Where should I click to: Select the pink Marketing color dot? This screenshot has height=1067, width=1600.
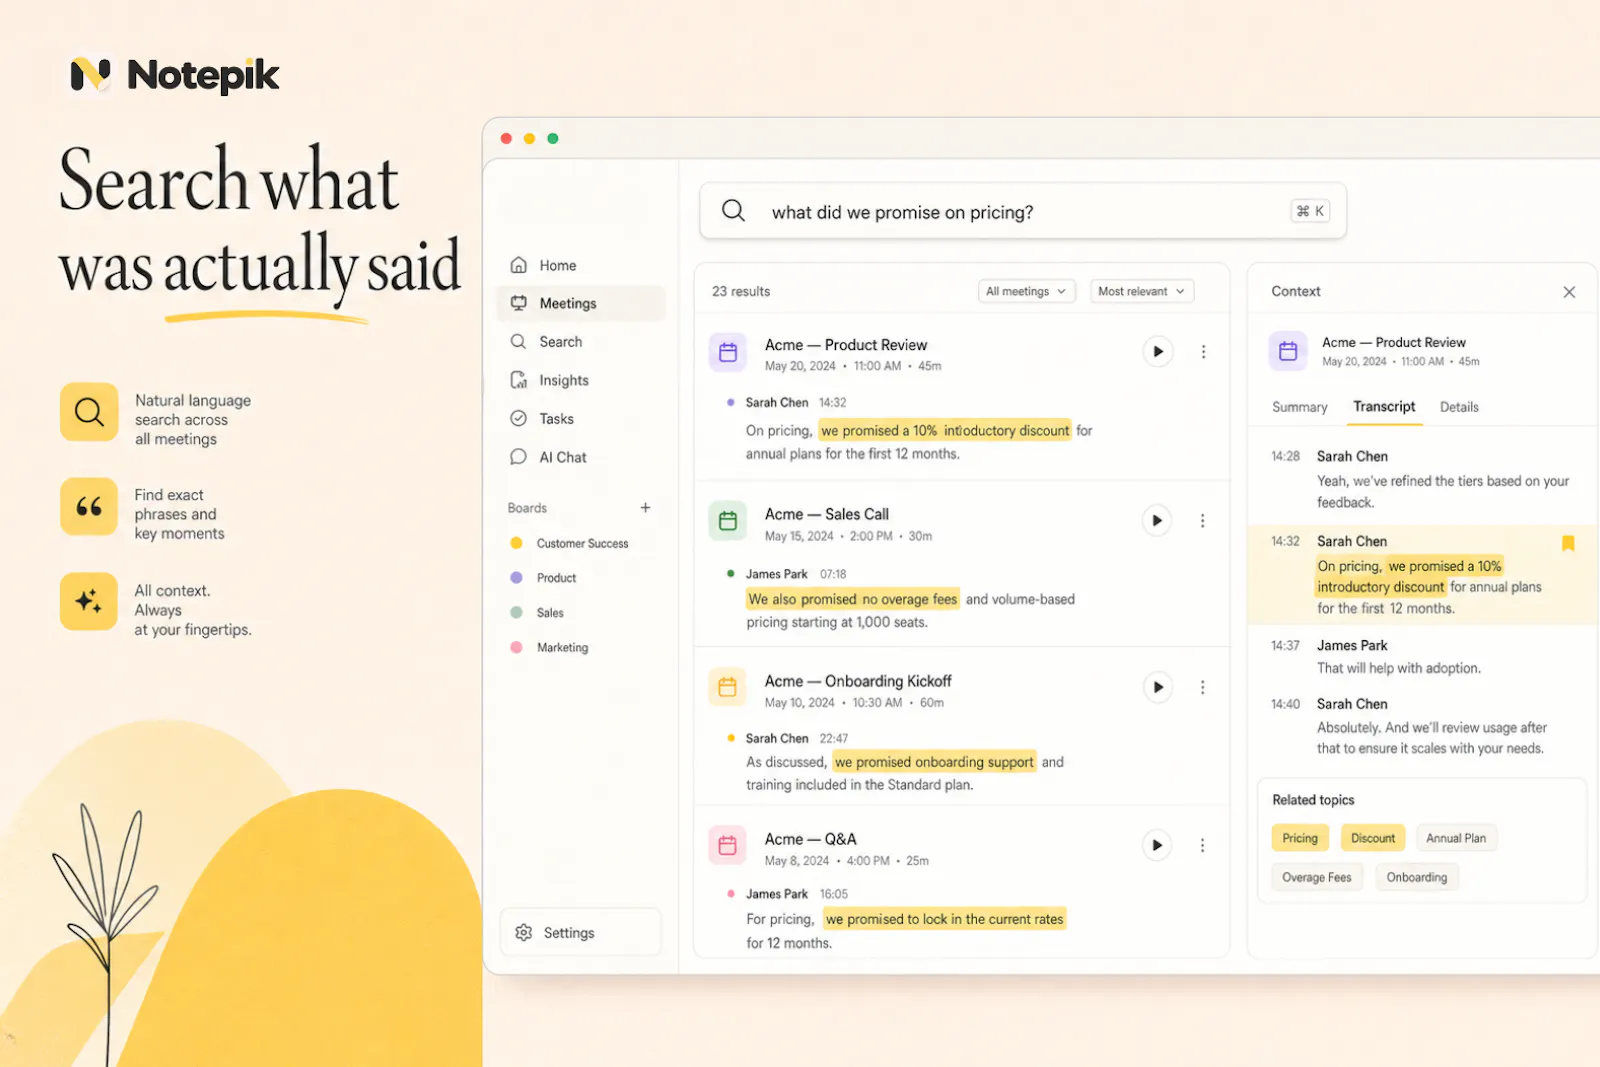click(x=517, y=647)
